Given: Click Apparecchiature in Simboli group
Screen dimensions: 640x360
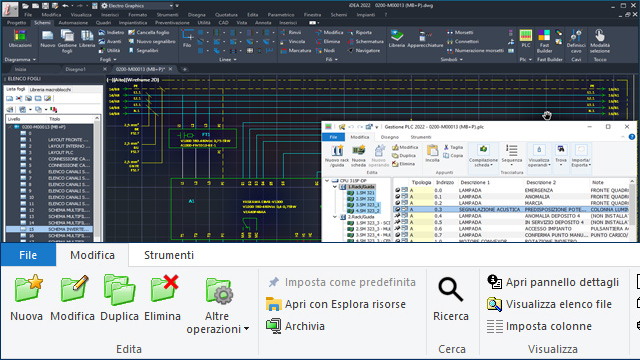Looking at the screenshot, I should click(425, 39).
